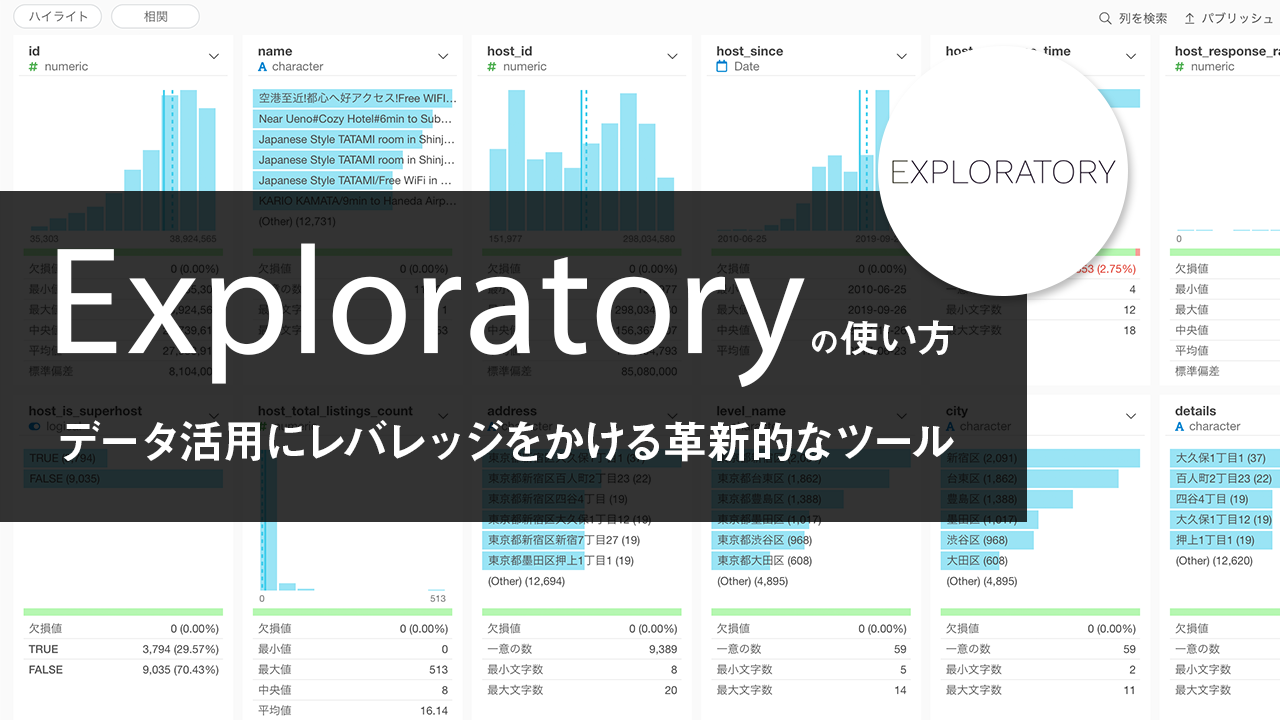Select the 空港至近!都心へ好アクセス bar in name

point(354,98)
